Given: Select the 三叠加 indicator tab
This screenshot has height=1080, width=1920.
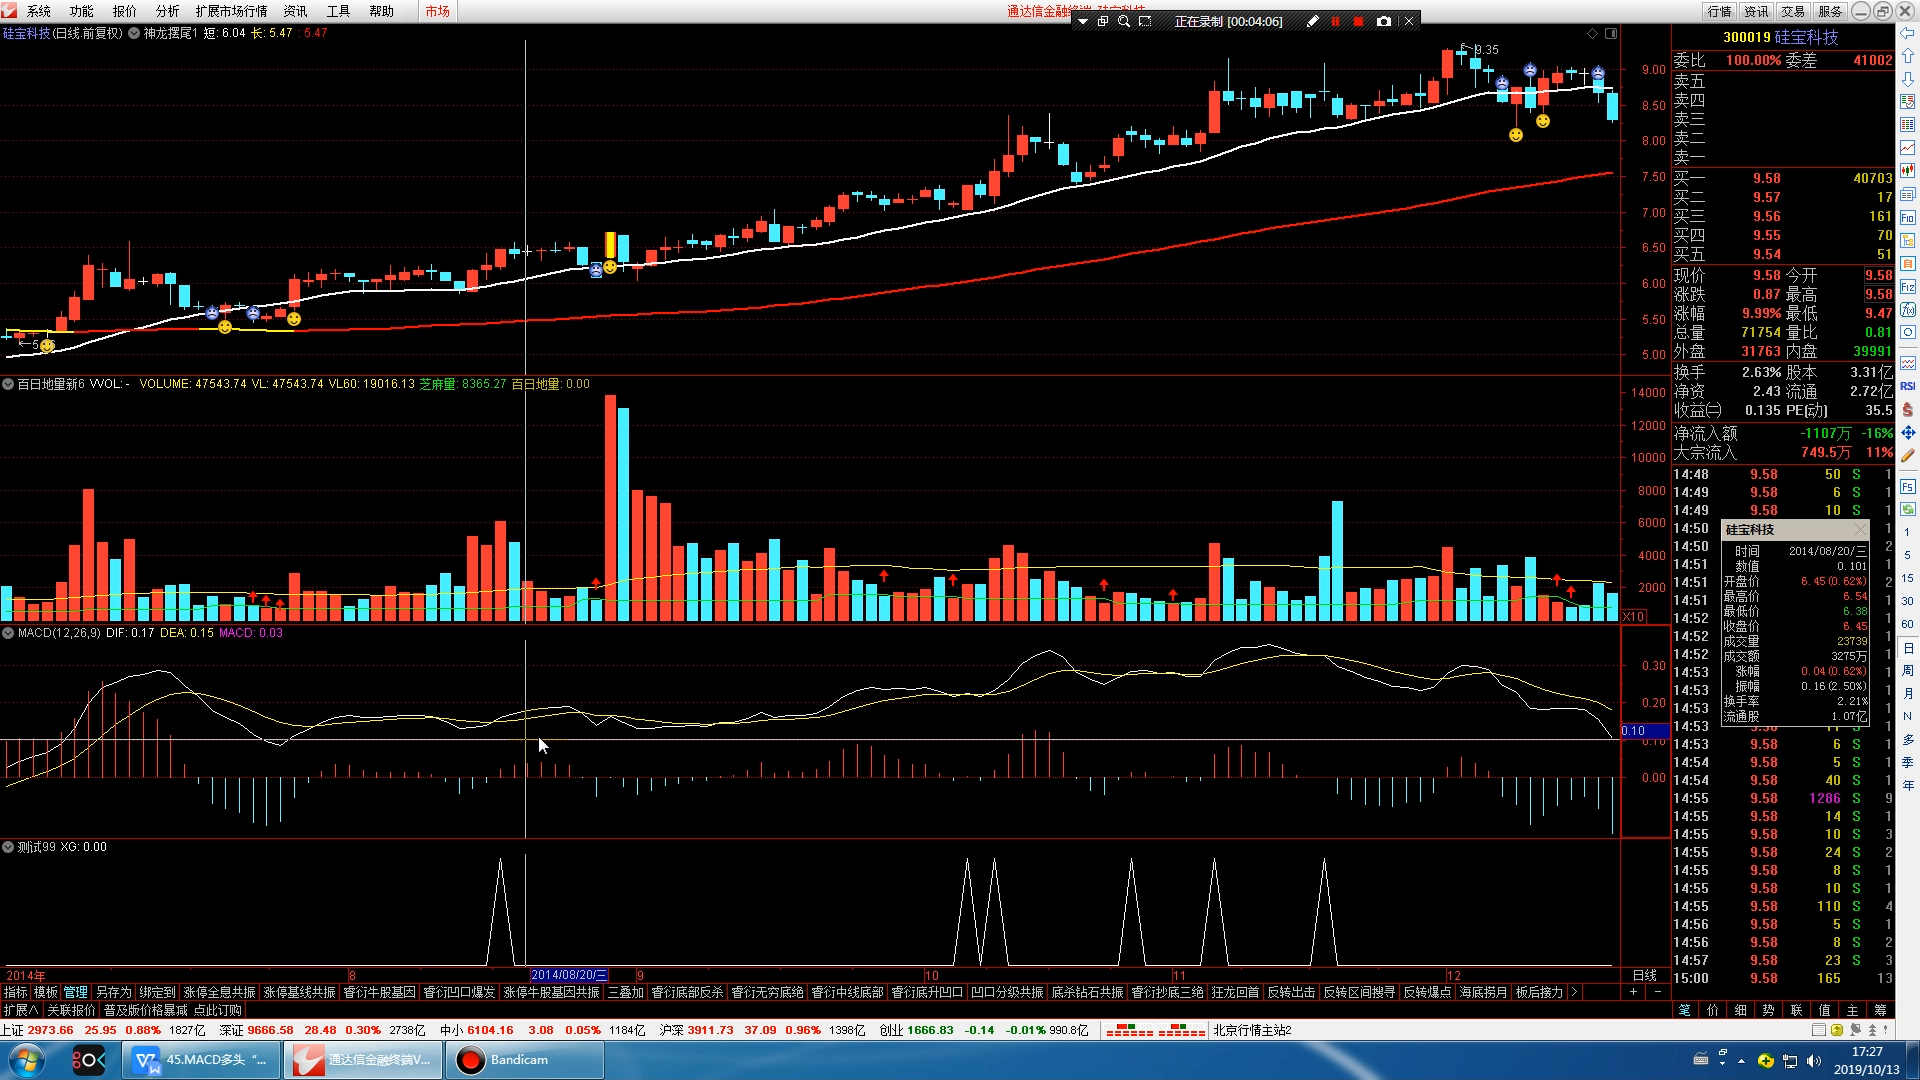Looking at the screenshot, I should pyautogui.click(x=625, y=992).
